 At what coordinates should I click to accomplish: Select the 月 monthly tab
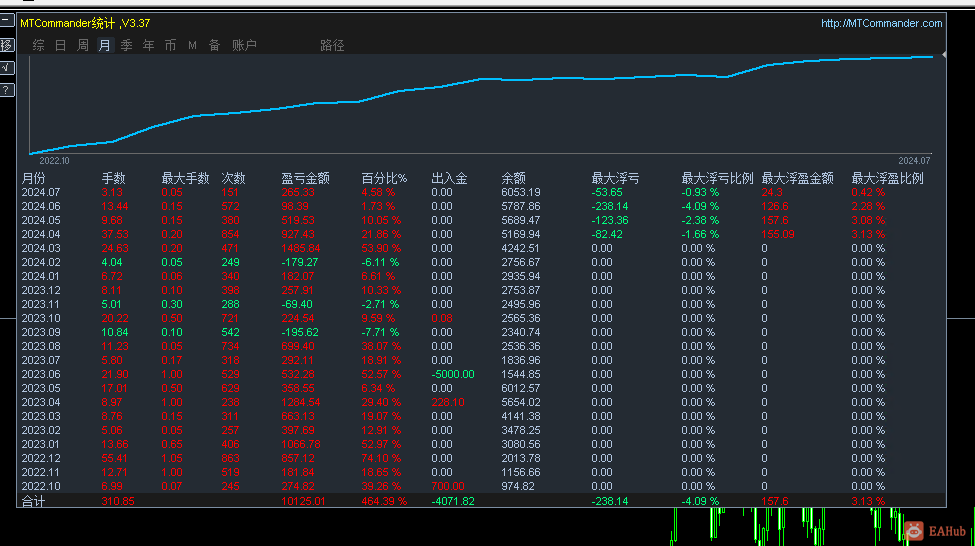[104, 45]
